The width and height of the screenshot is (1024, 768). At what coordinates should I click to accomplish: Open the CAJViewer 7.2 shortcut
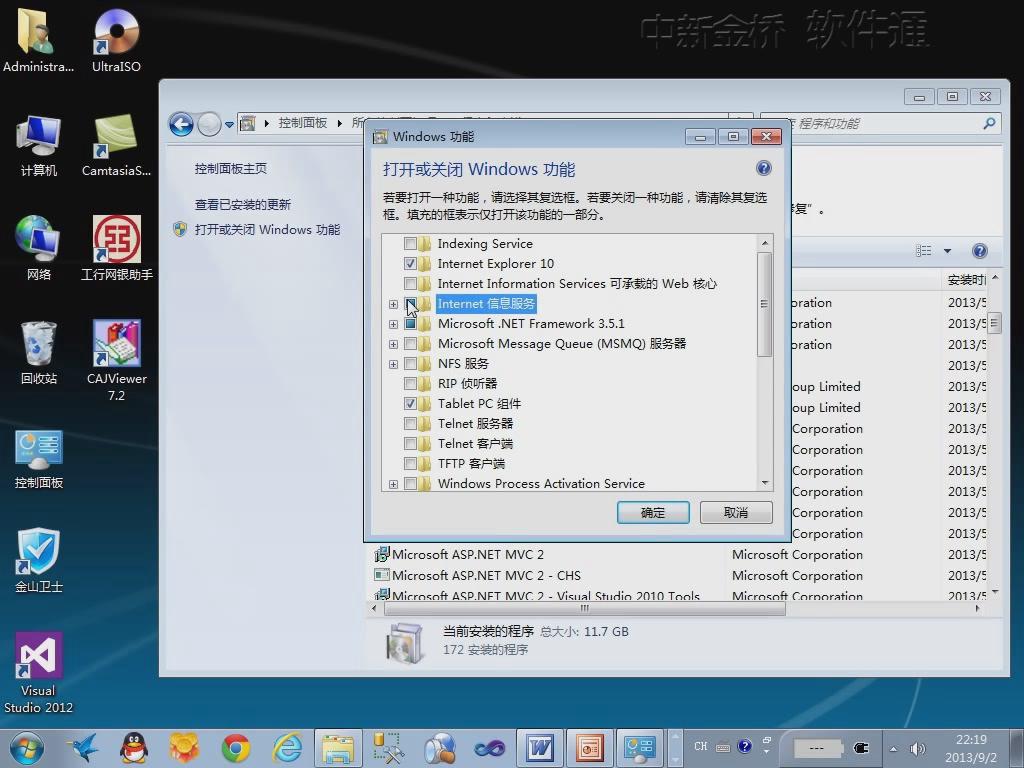coord(116,361)
